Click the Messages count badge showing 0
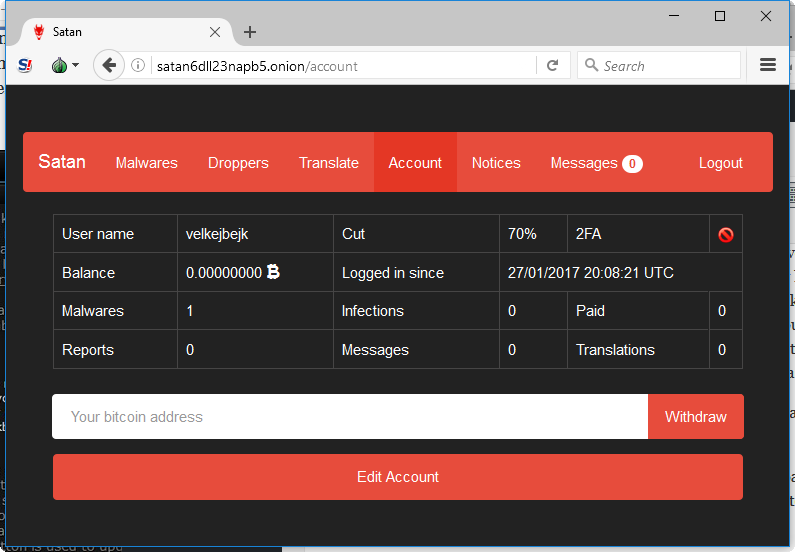This screenshot has width=795, height=552. pos(632,164)
